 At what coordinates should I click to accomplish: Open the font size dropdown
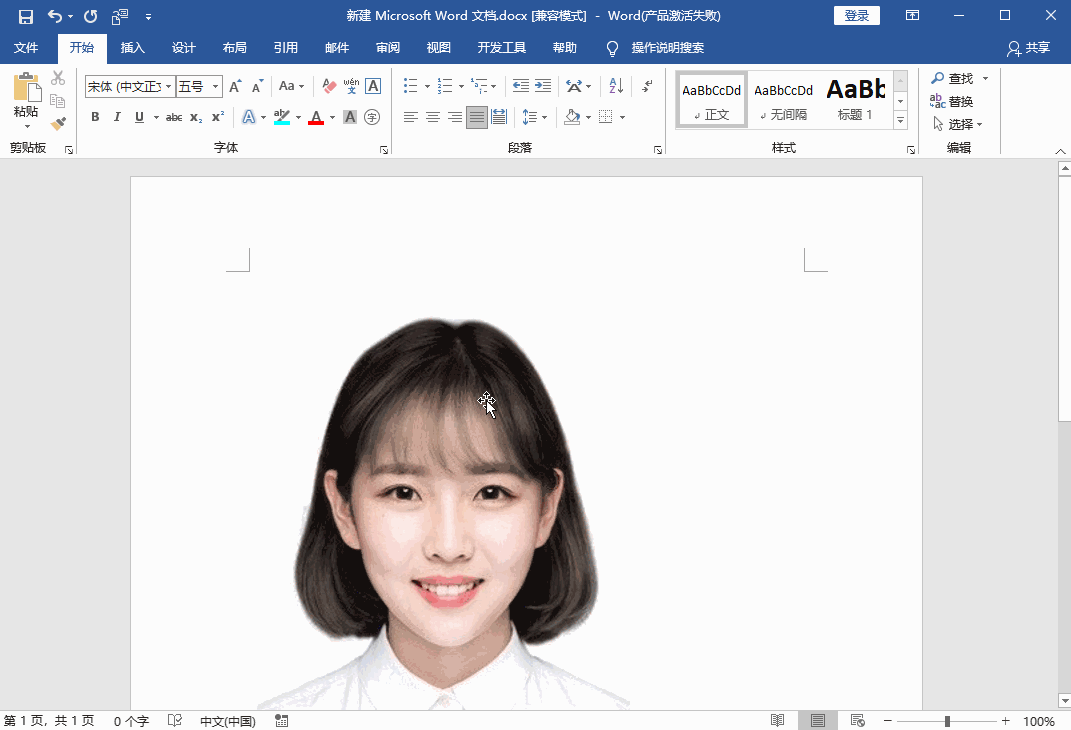[x=215, y=86]
